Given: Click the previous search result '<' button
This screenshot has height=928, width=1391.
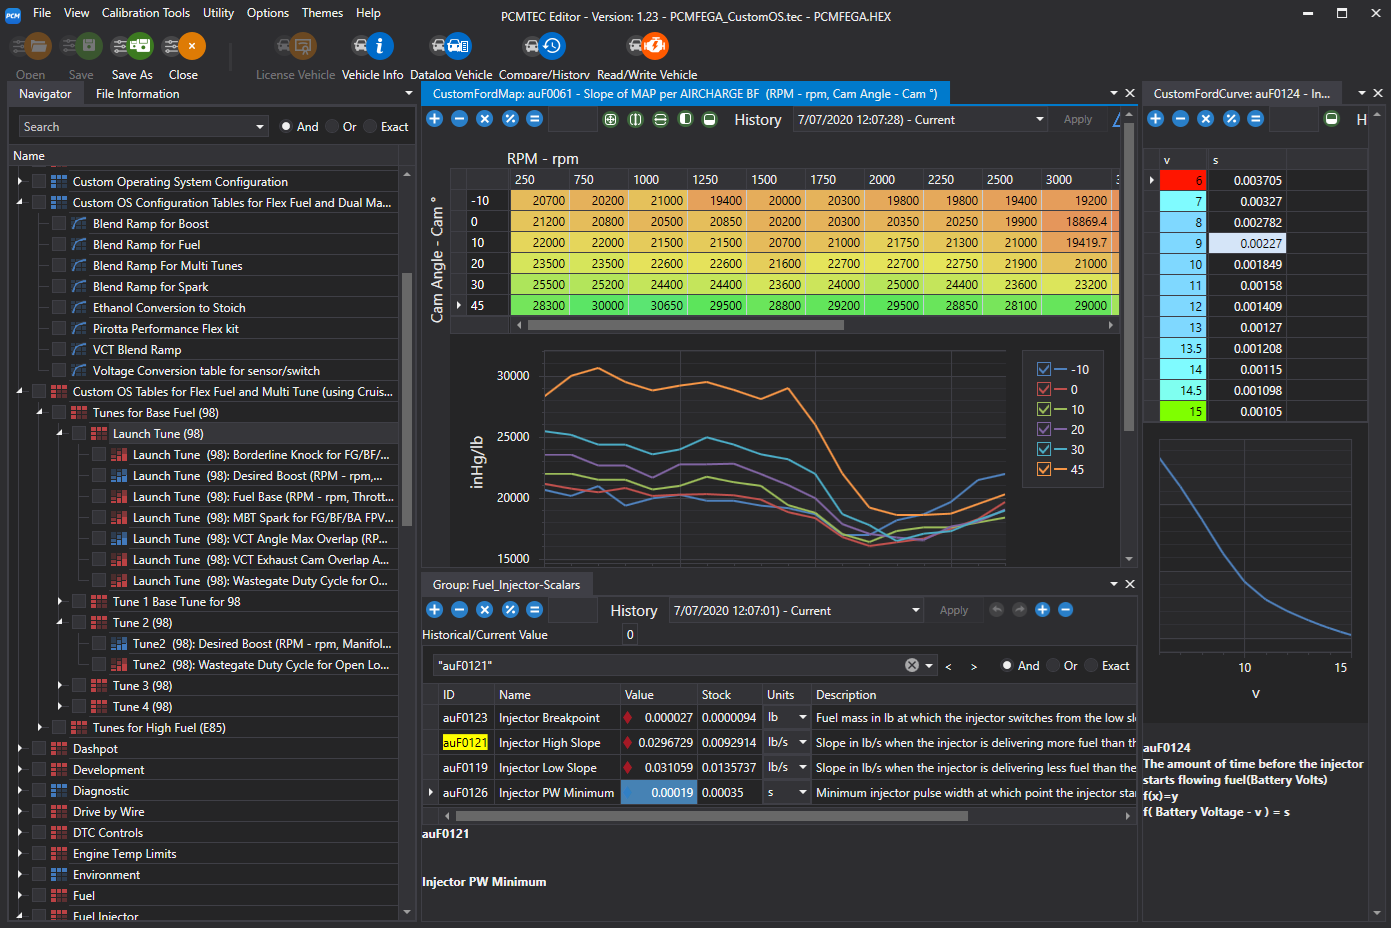Looking at the screenshot, I should click(x=948, y=666).
